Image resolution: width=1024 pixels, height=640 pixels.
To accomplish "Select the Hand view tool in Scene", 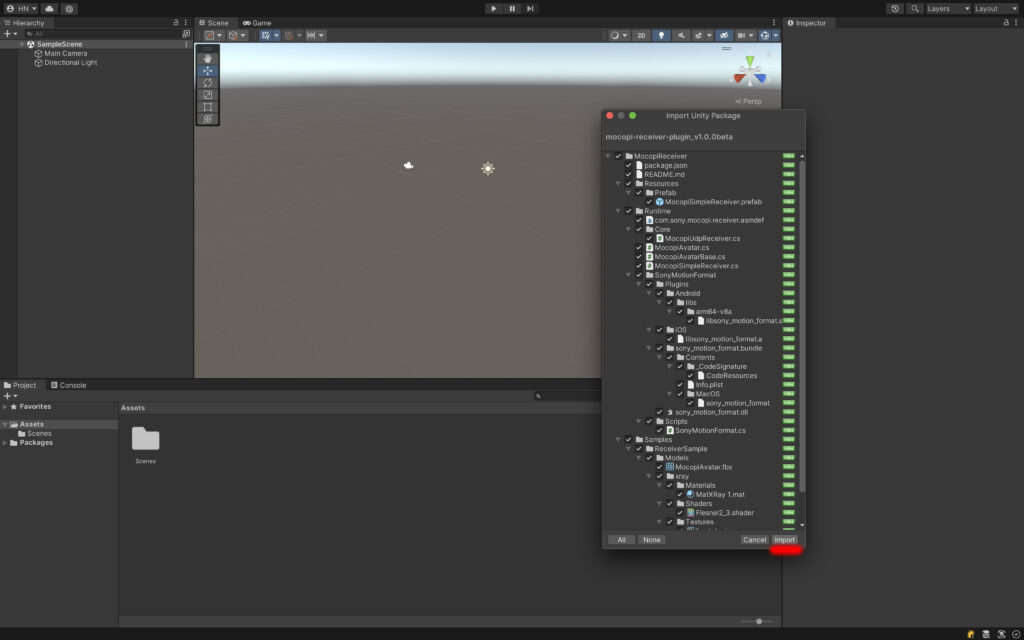I will (x=208, y=59).
